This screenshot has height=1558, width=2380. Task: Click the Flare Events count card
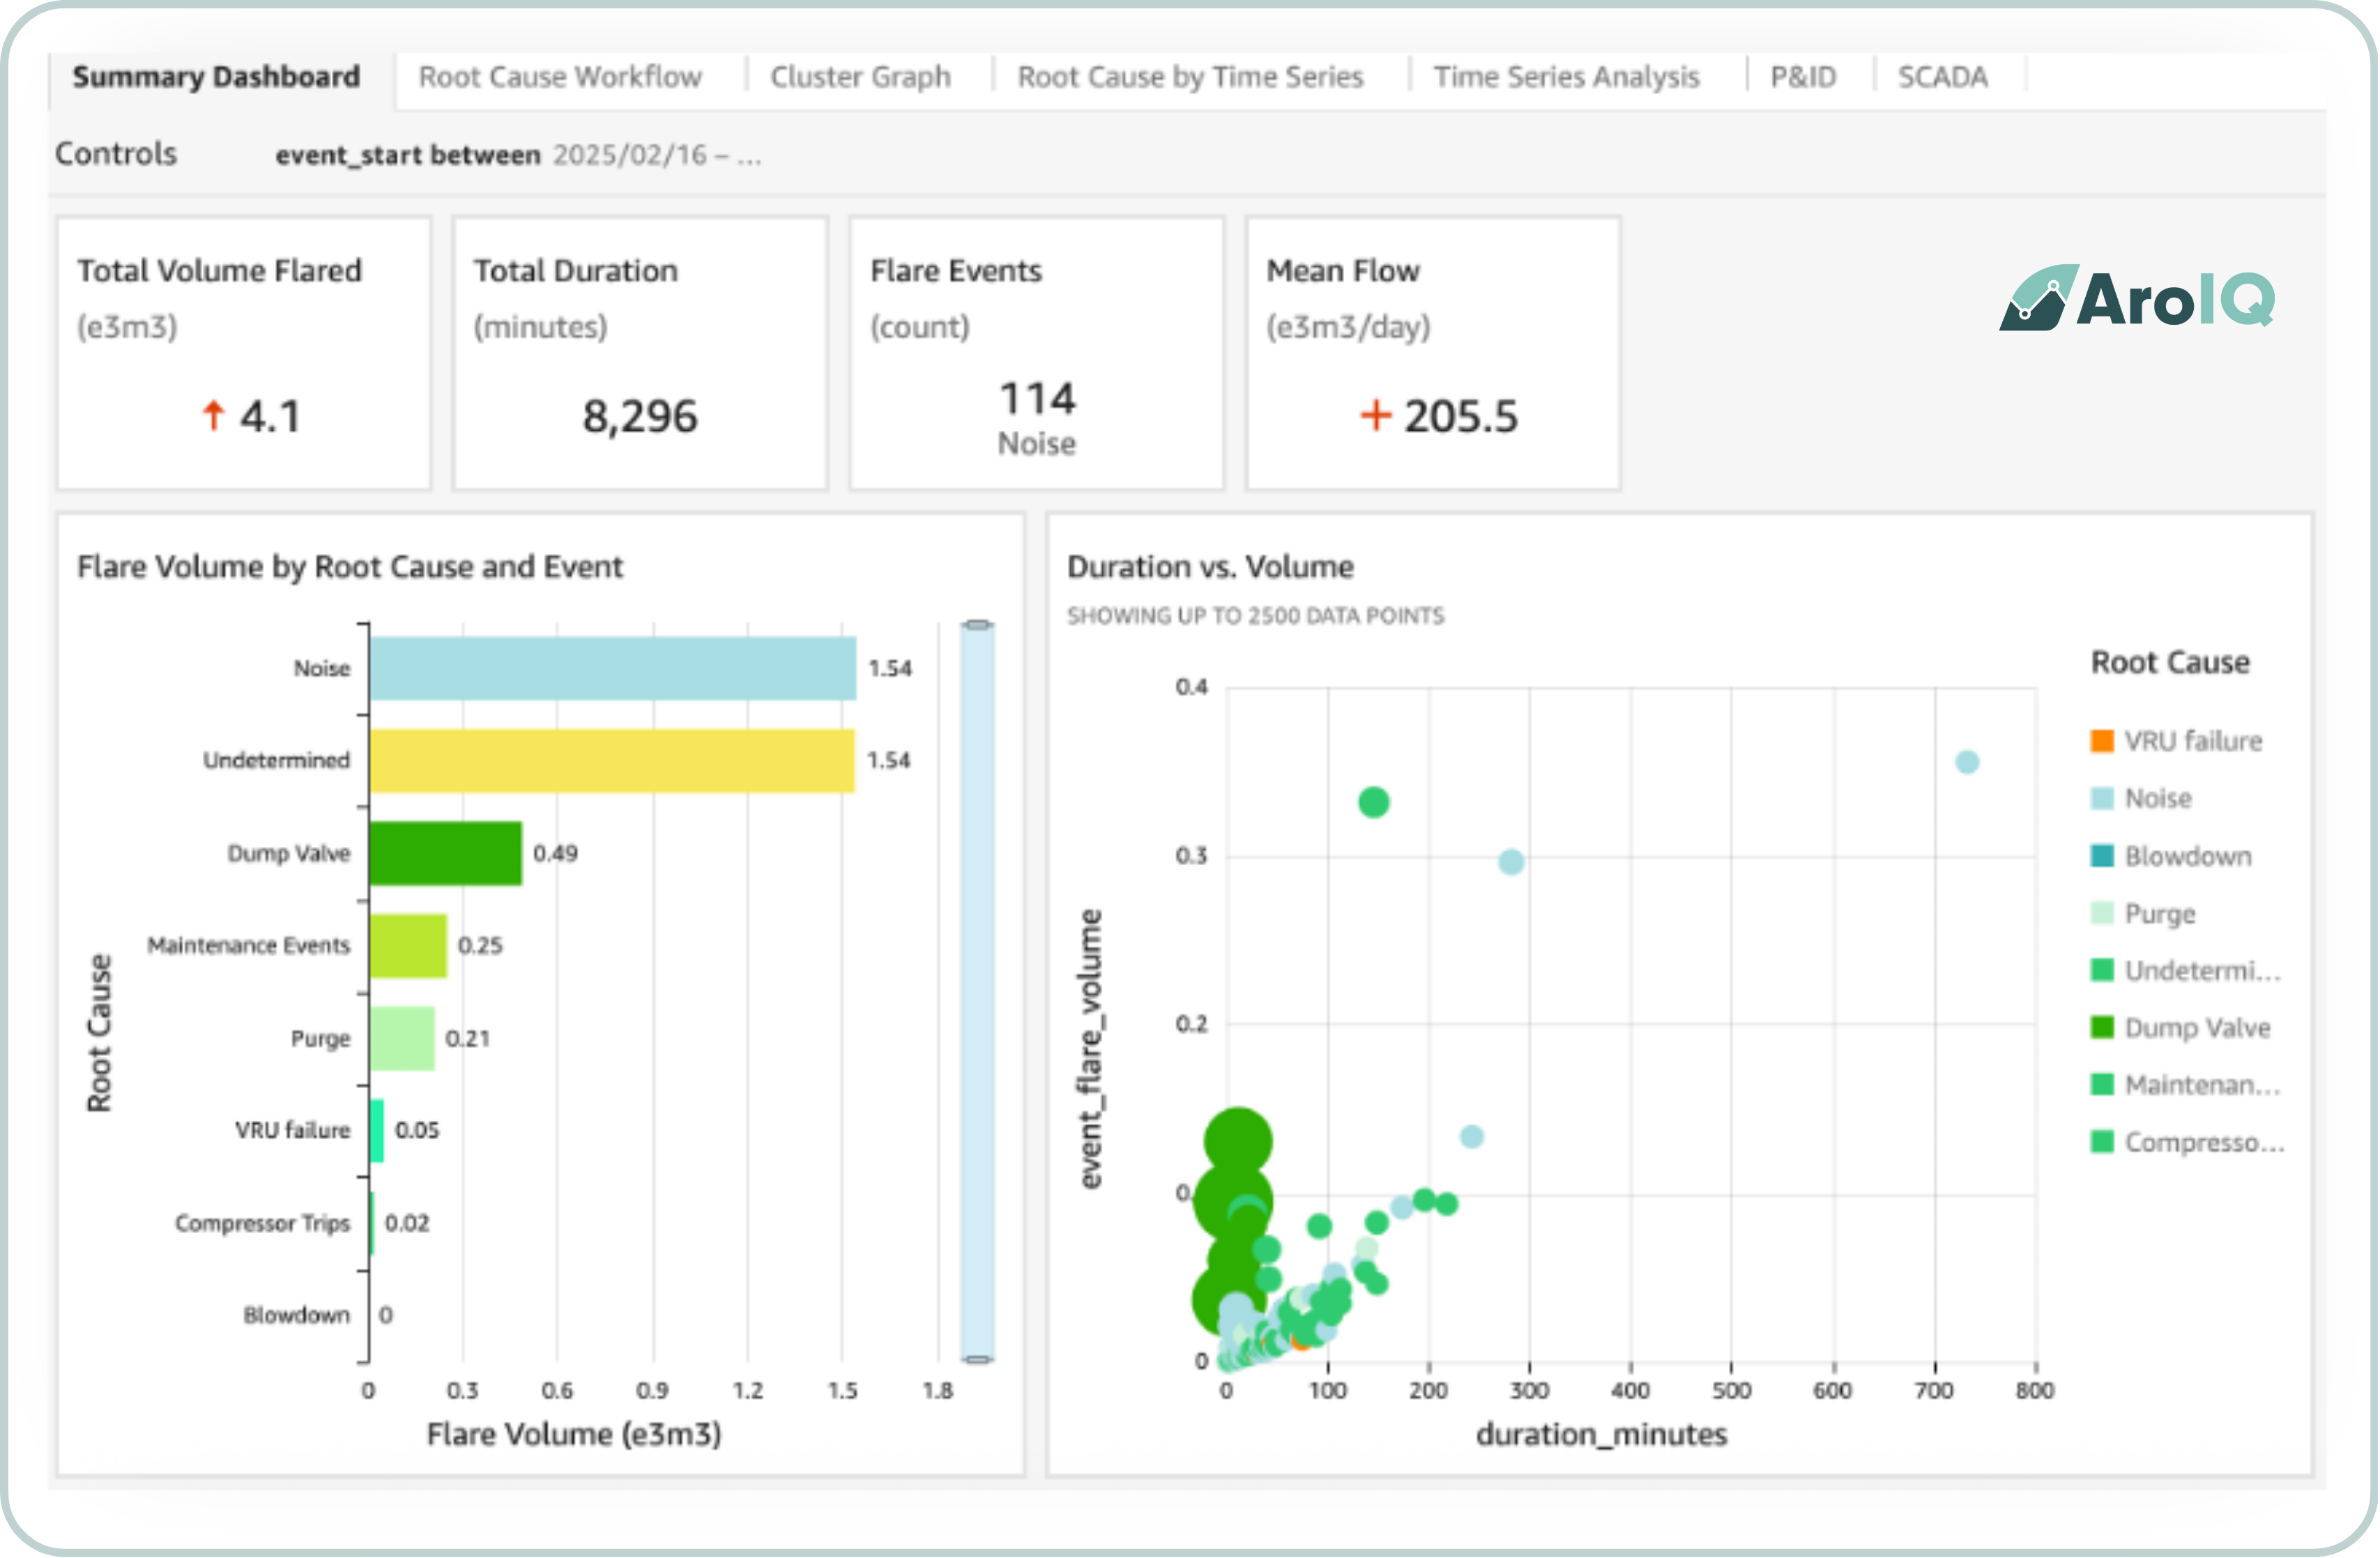coord(1036,353)
